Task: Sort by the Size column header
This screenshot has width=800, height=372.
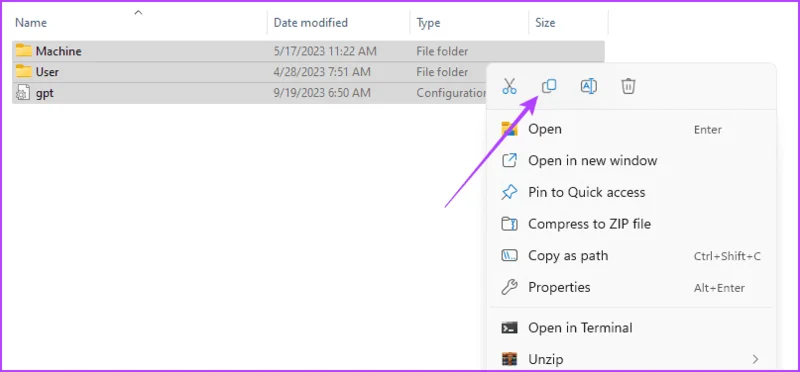Action: (x=545, y=22)
